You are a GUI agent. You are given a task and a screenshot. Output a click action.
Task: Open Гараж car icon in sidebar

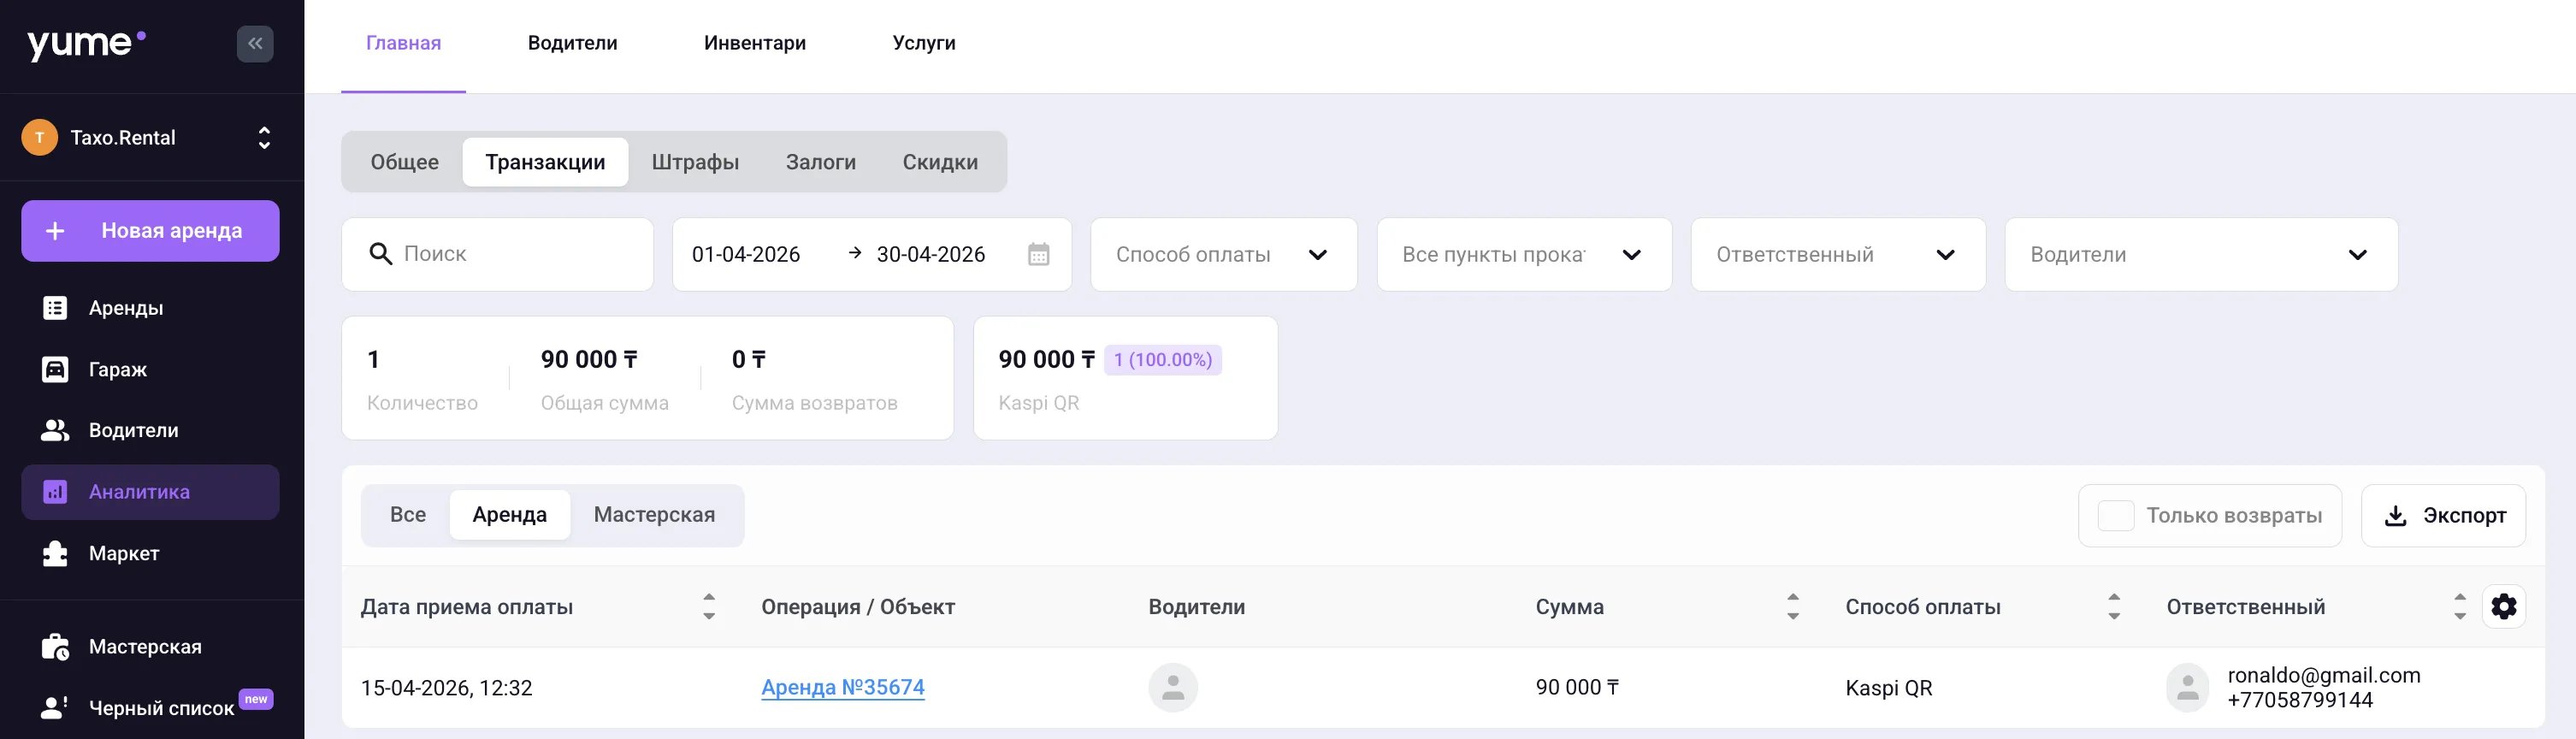pos(55,369)
